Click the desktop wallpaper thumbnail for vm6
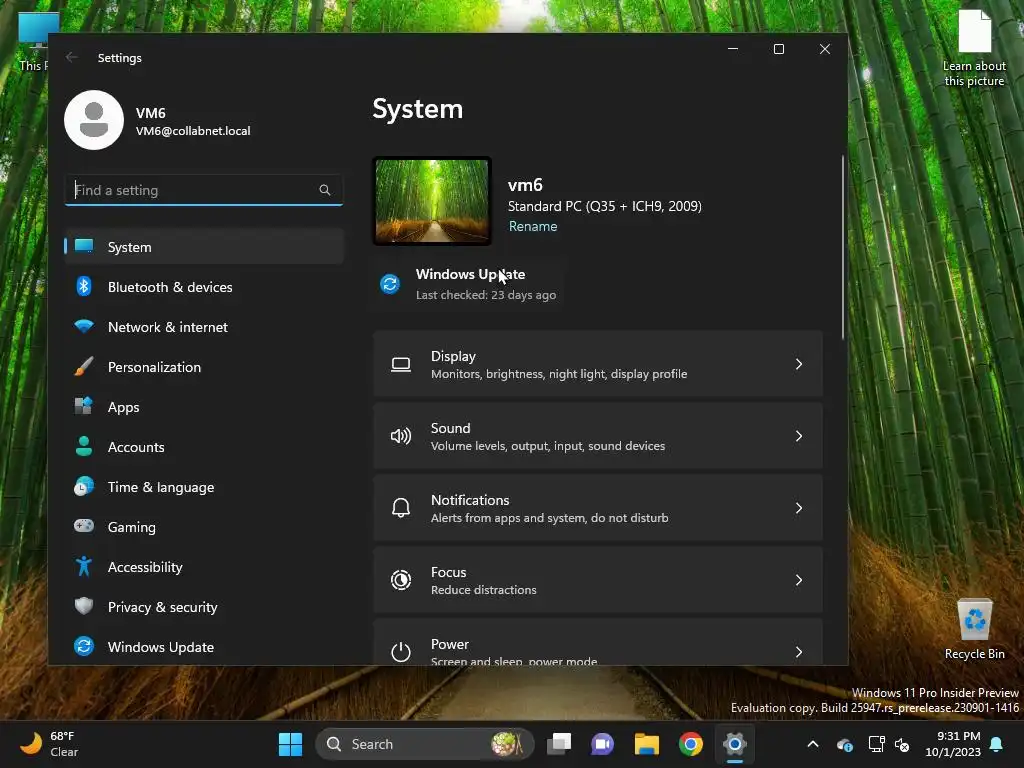Image resolution: width=1024 pixels, height=768 pixels. 432,201
